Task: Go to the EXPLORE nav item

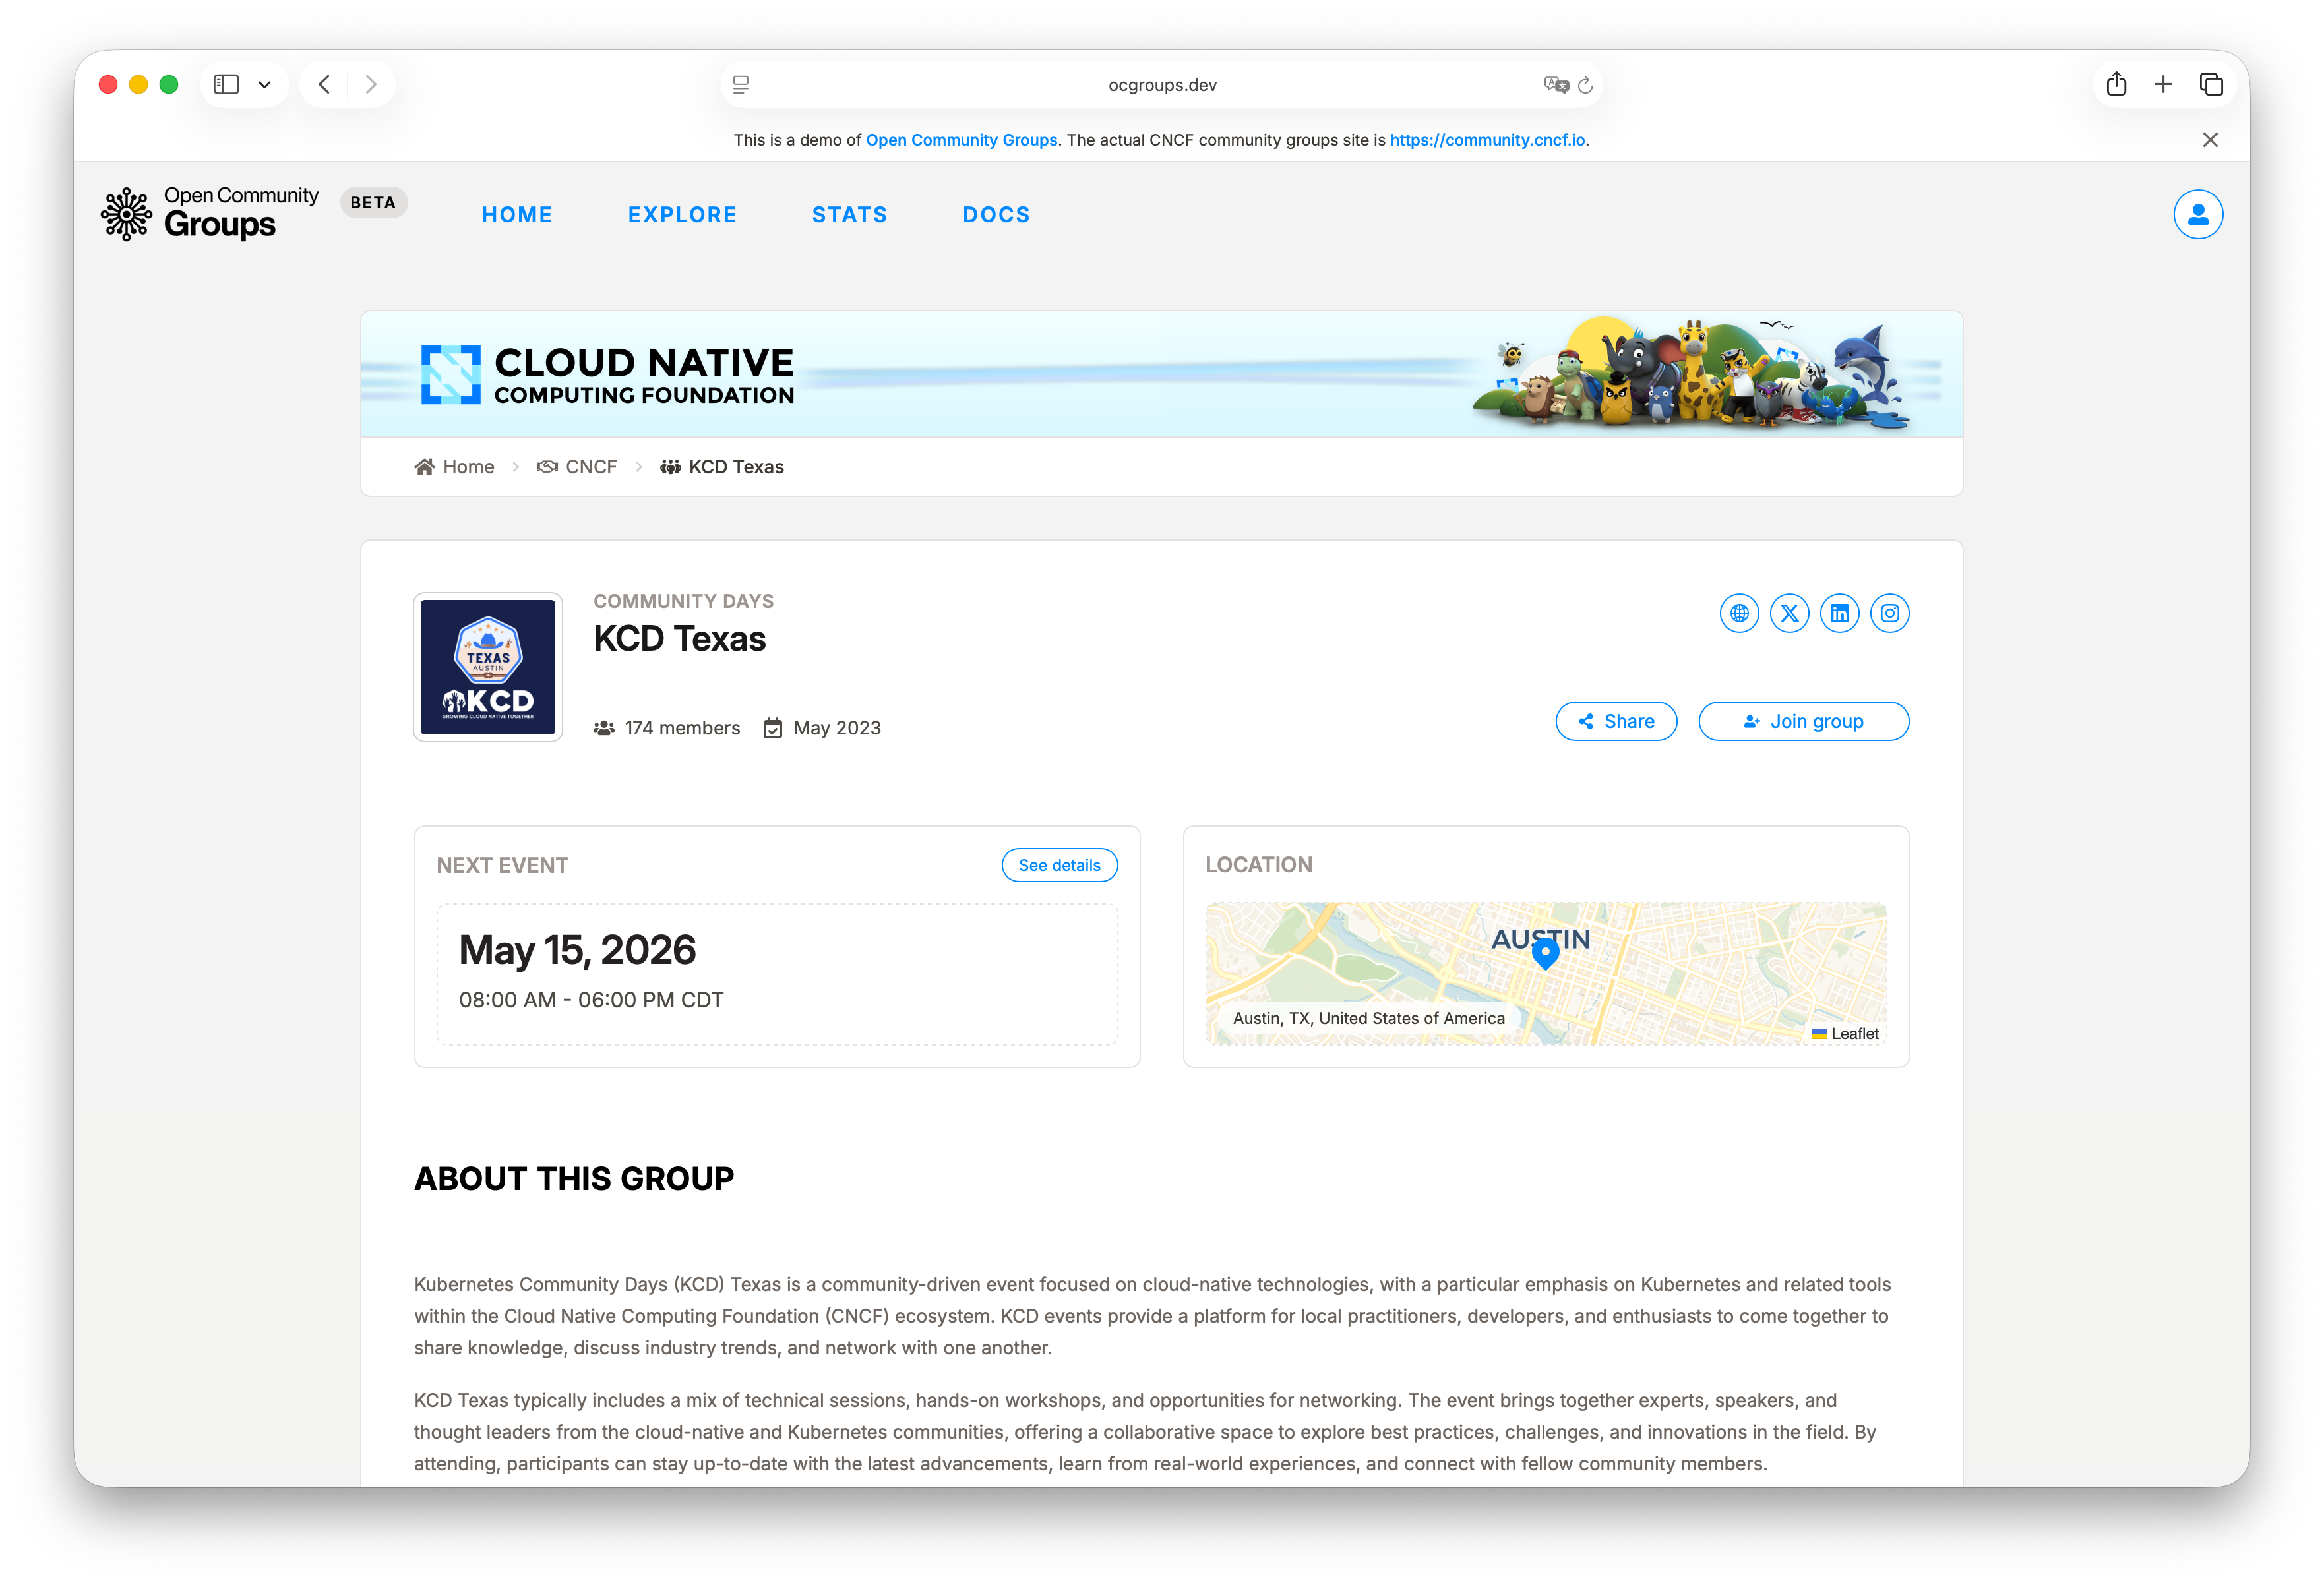Action: tap(682, 215)
